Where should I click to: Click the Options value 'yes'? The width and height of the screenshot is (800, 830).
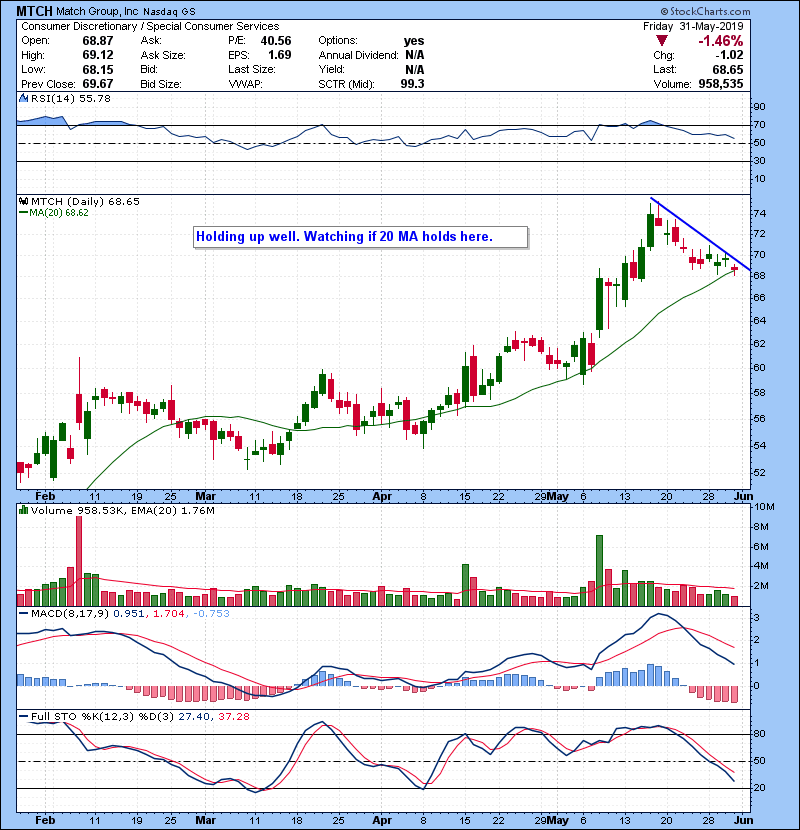[414, 41]
